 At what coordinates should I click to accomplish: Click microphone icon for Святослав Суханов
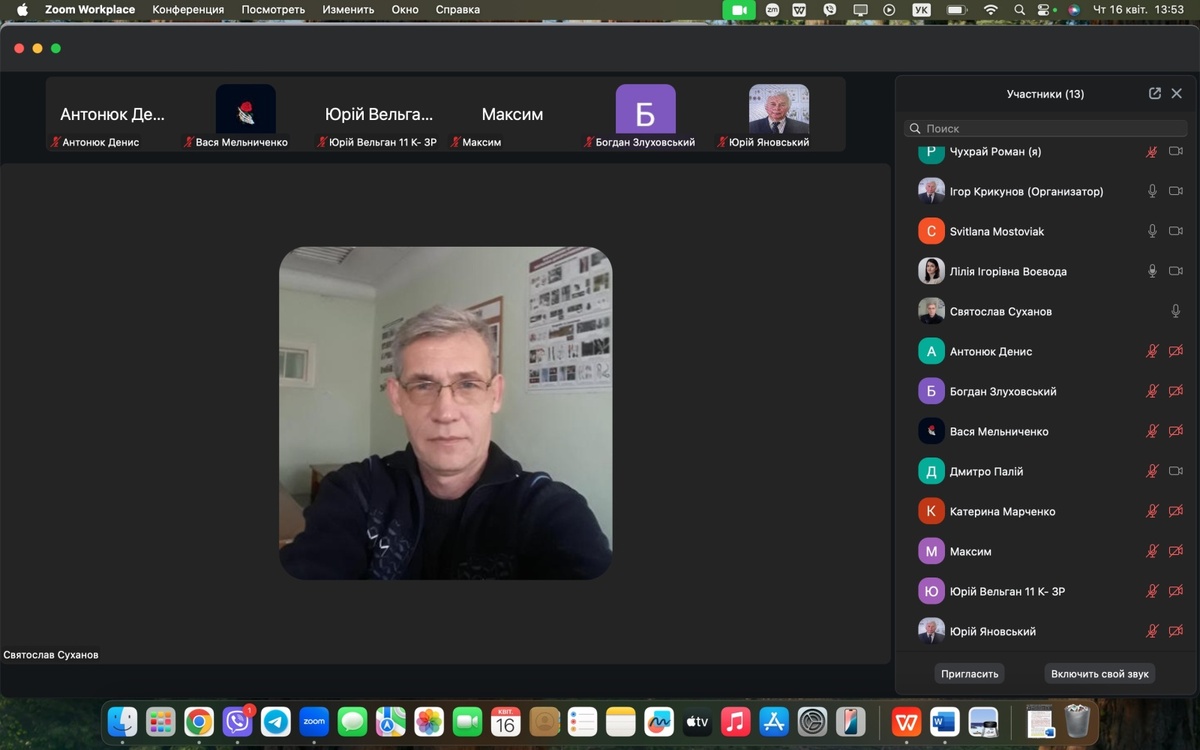[x=1176, y=311]
